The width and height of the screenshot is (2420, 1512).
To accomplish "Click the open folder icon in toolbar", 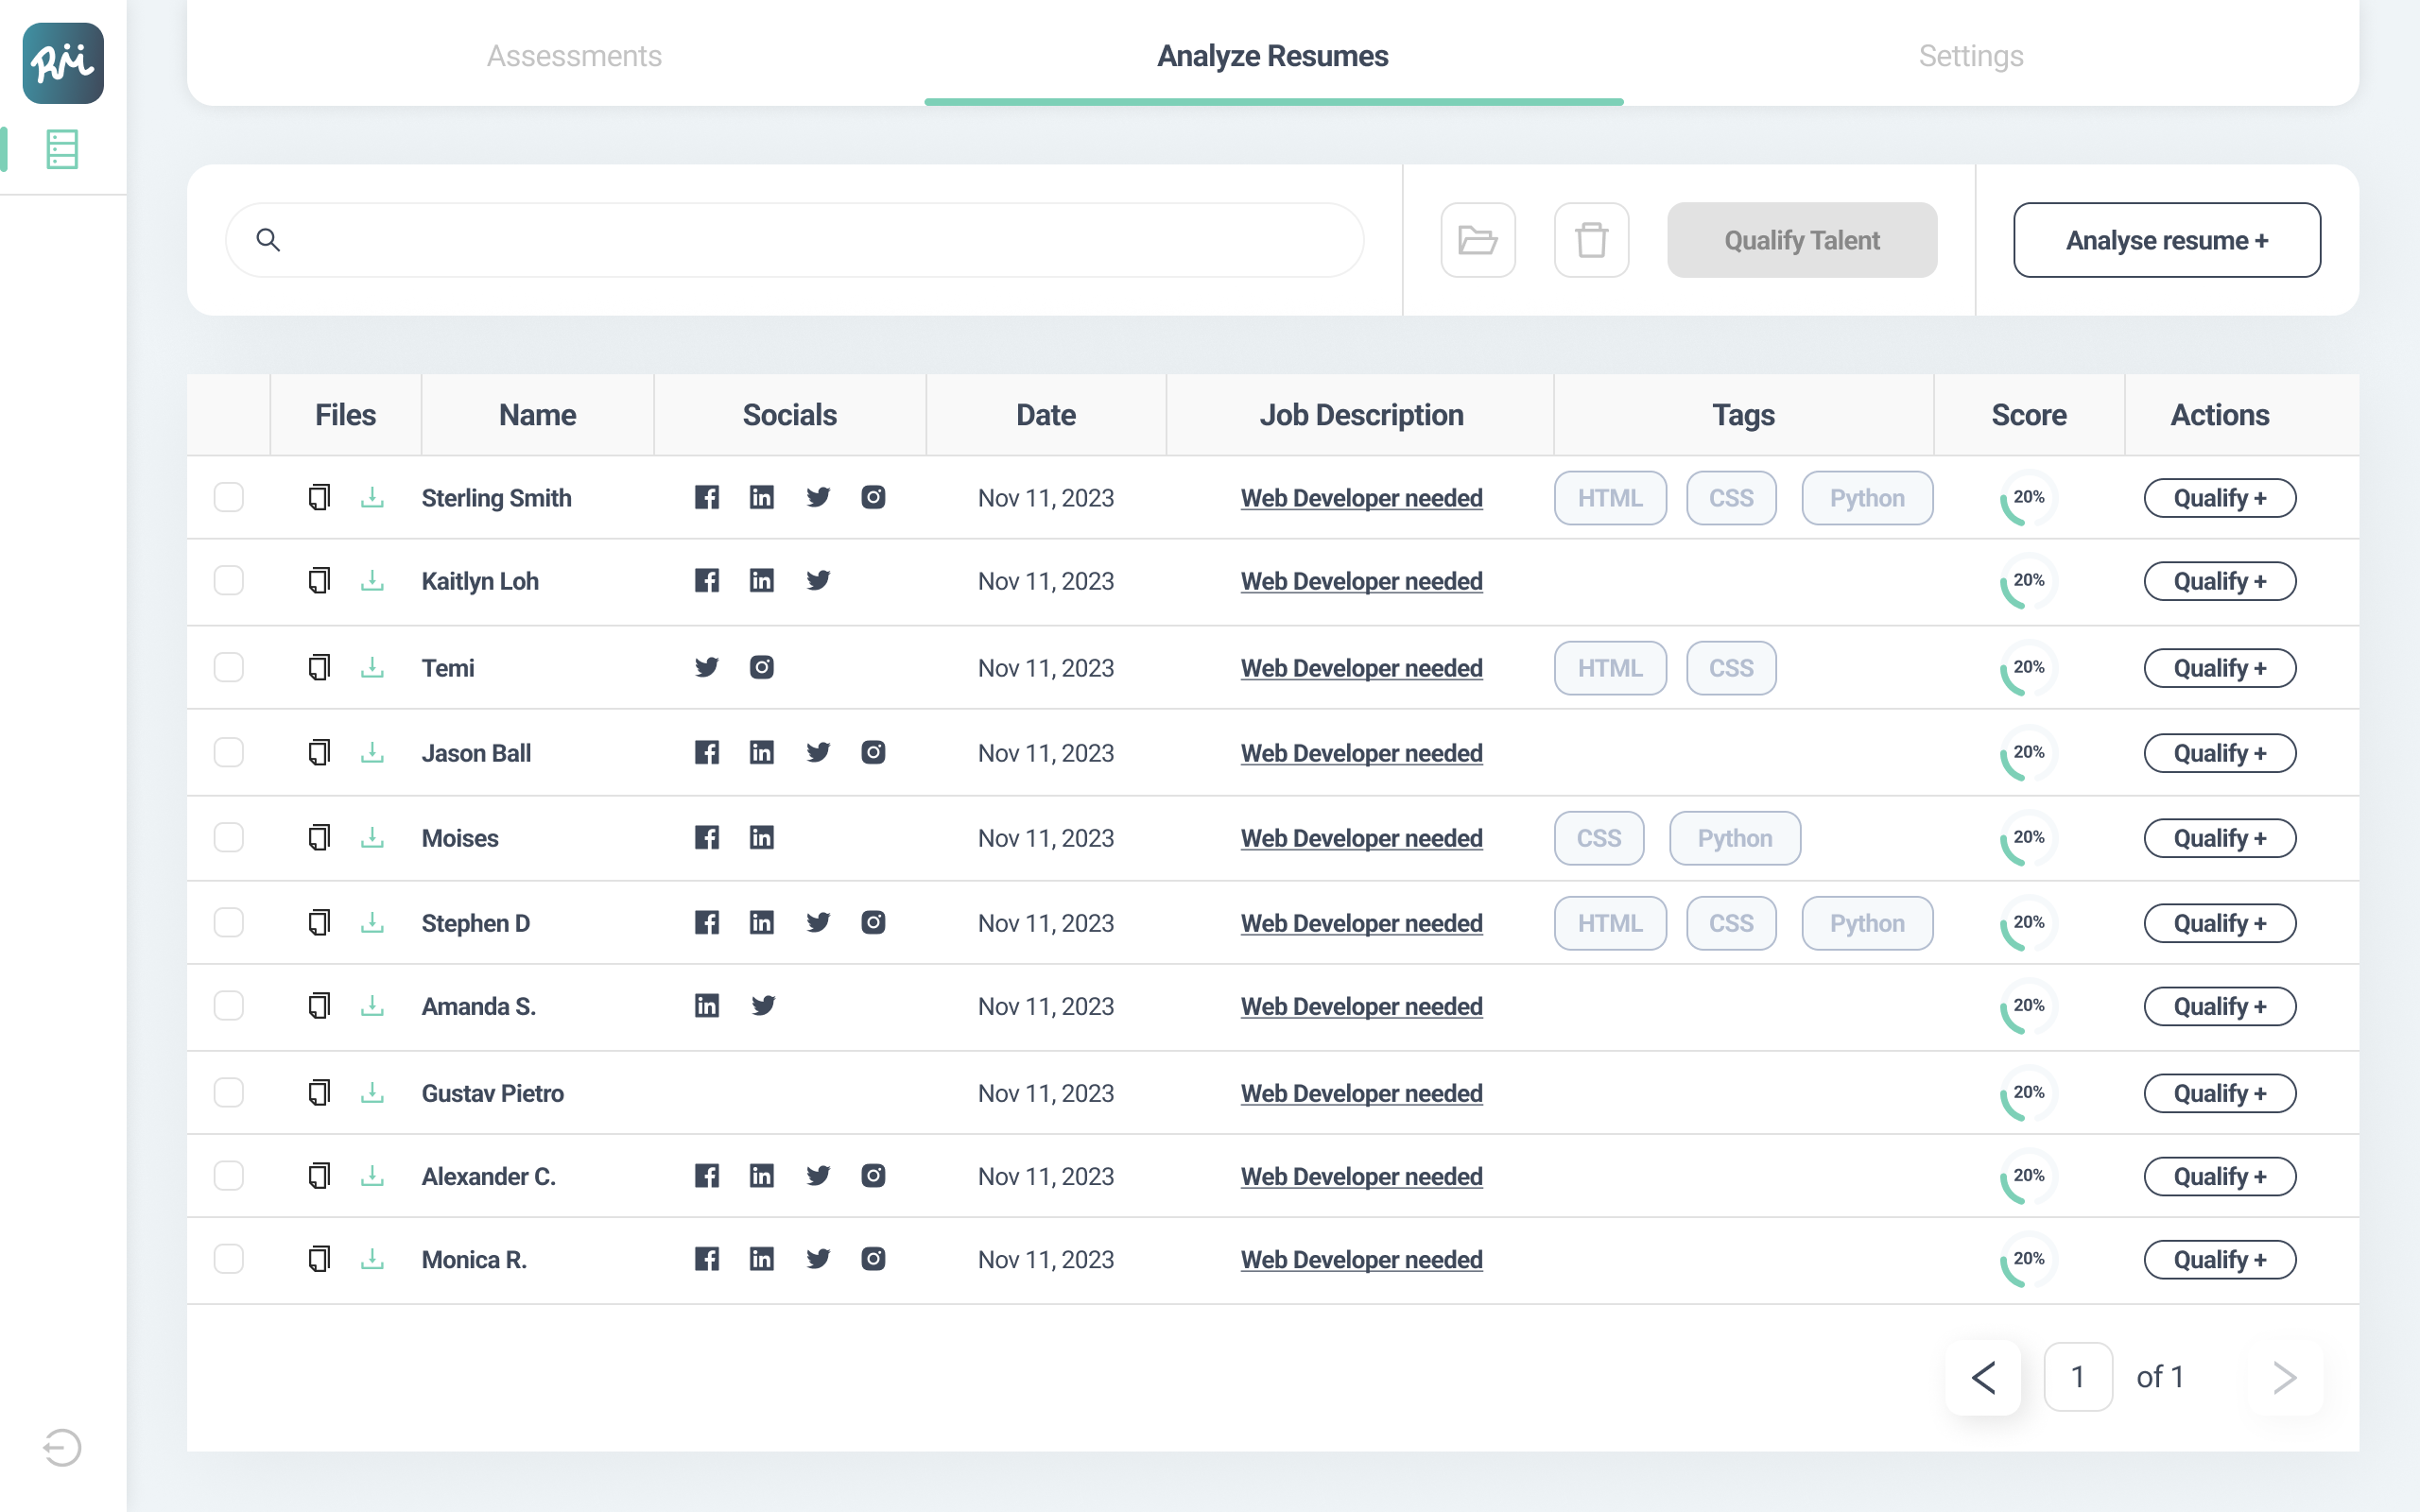I will 1477,240.
